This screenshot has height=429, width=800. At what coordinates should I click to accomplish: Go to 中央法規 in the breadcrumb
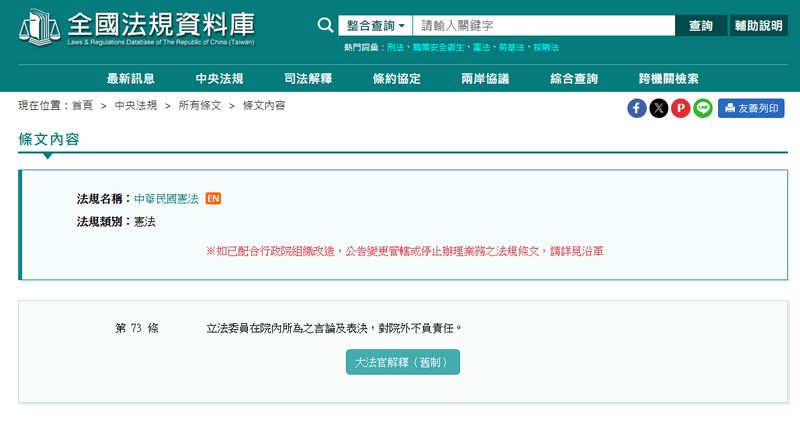coord(136,106)
